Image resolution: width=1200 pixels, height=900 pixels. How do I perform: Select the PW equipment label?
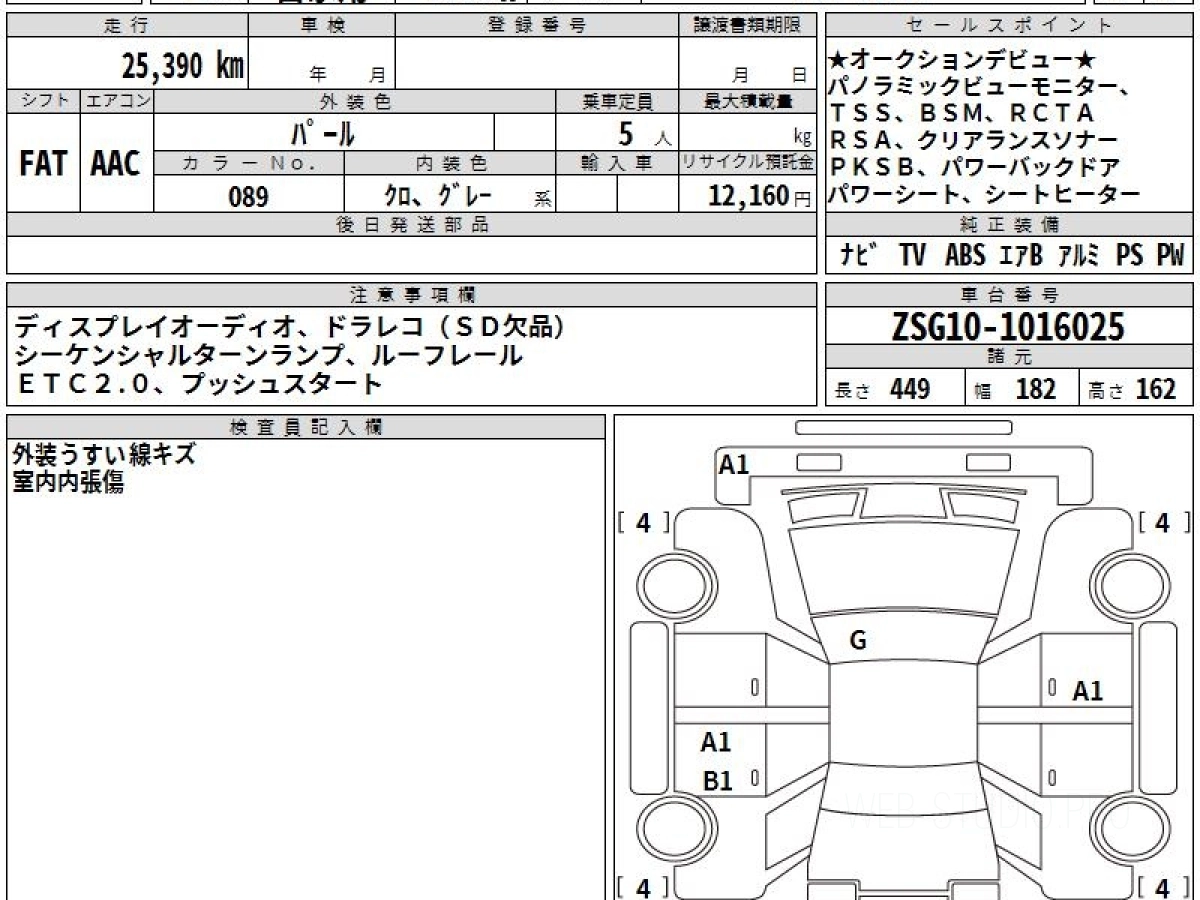pos(1170,256)
